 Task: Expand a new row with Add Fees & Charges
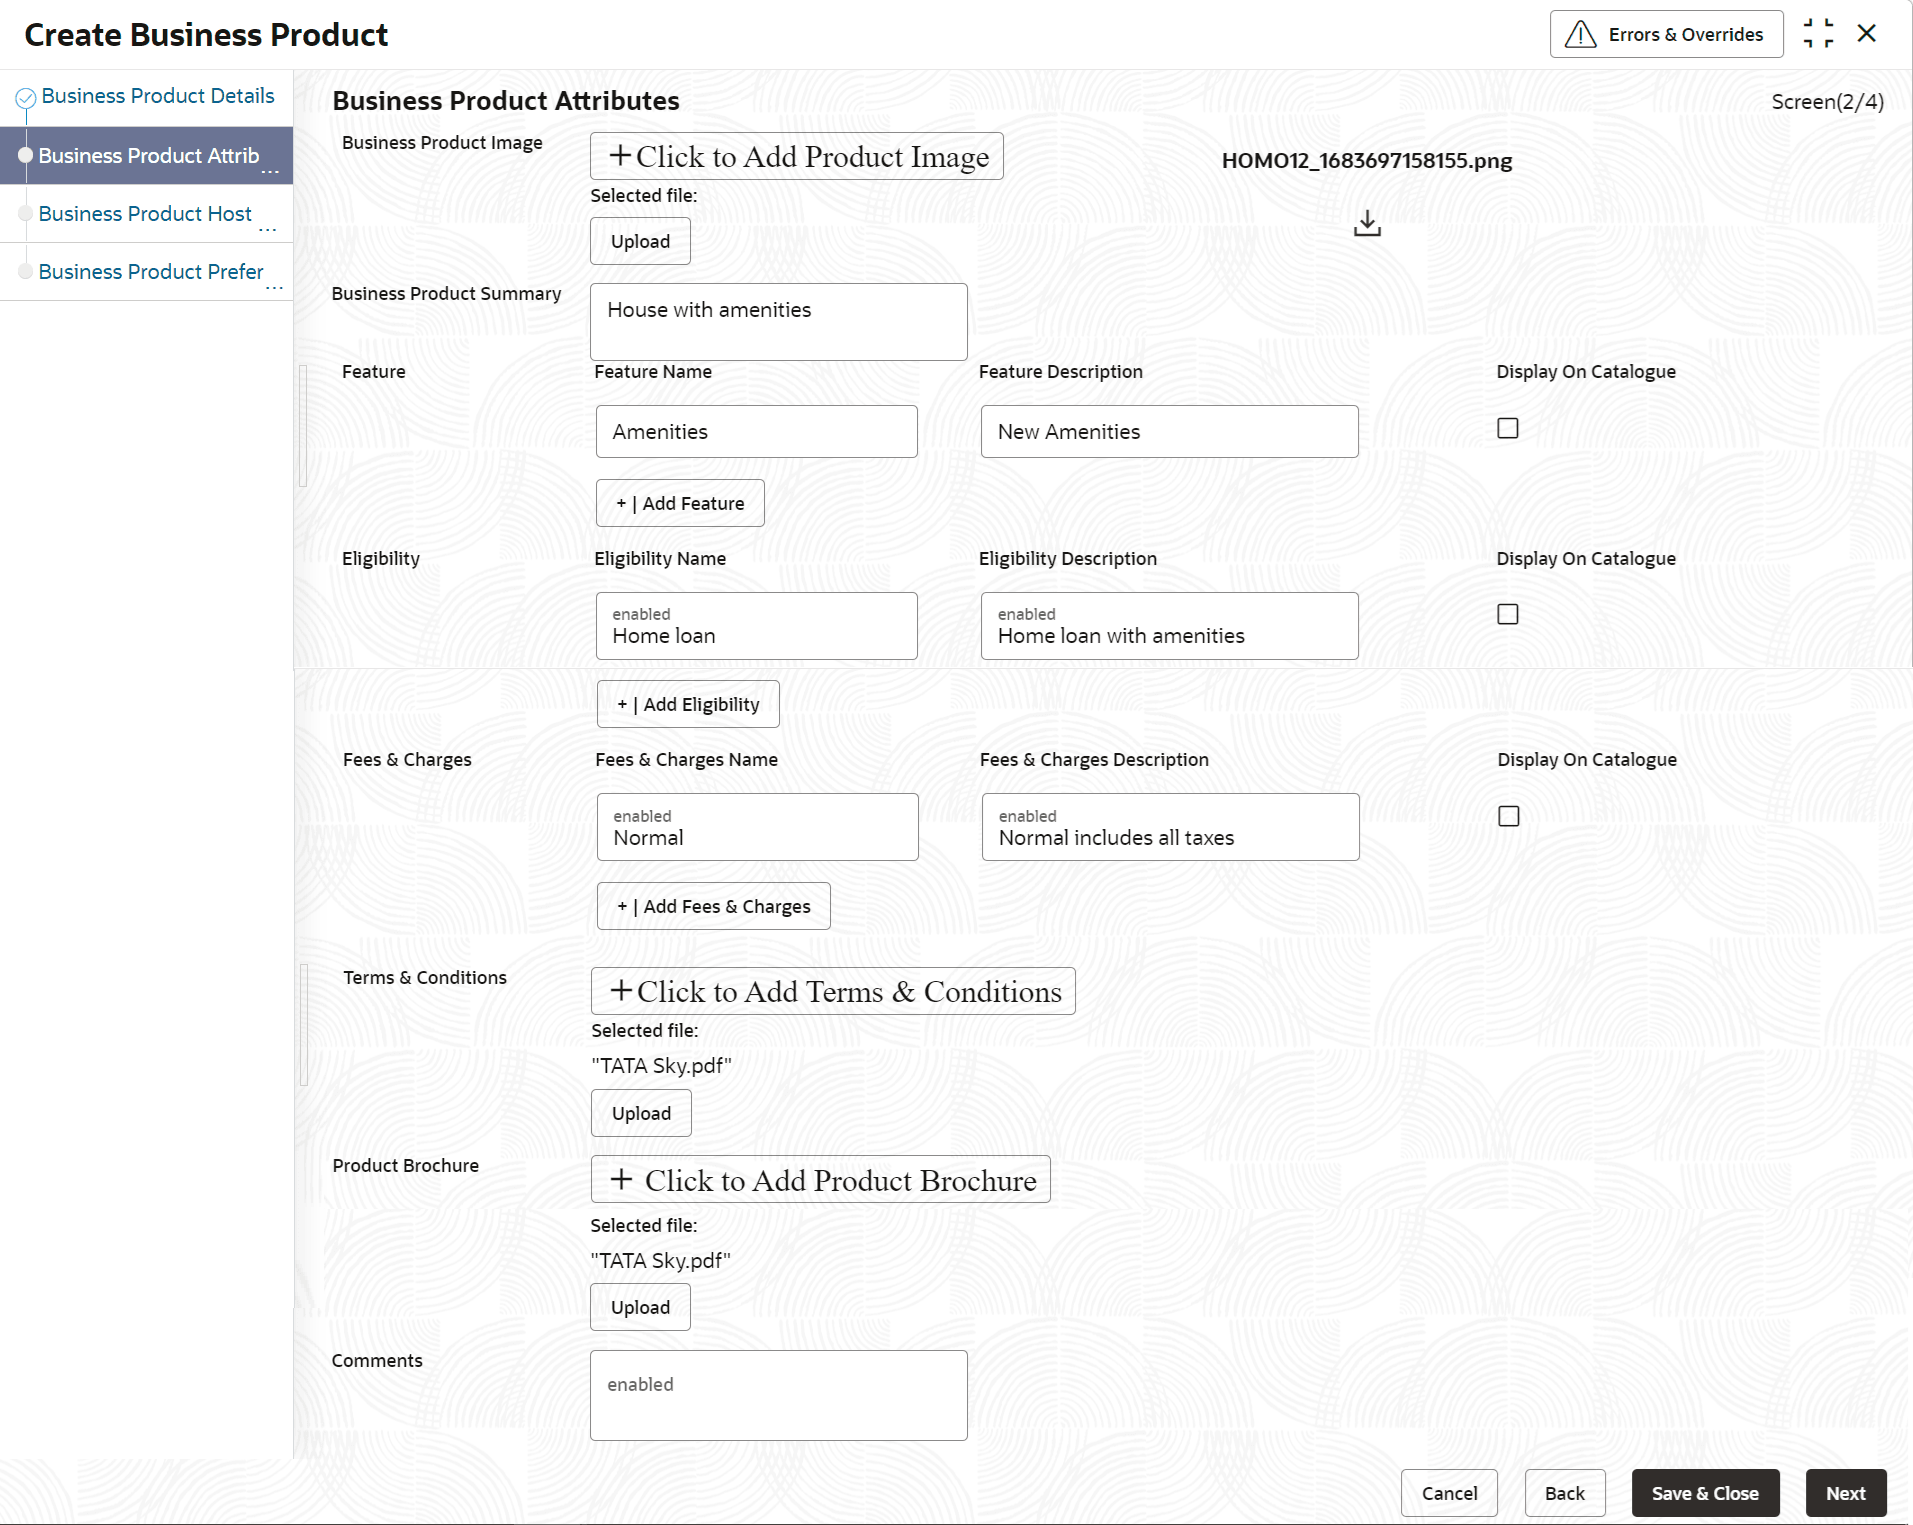[713, 906]
